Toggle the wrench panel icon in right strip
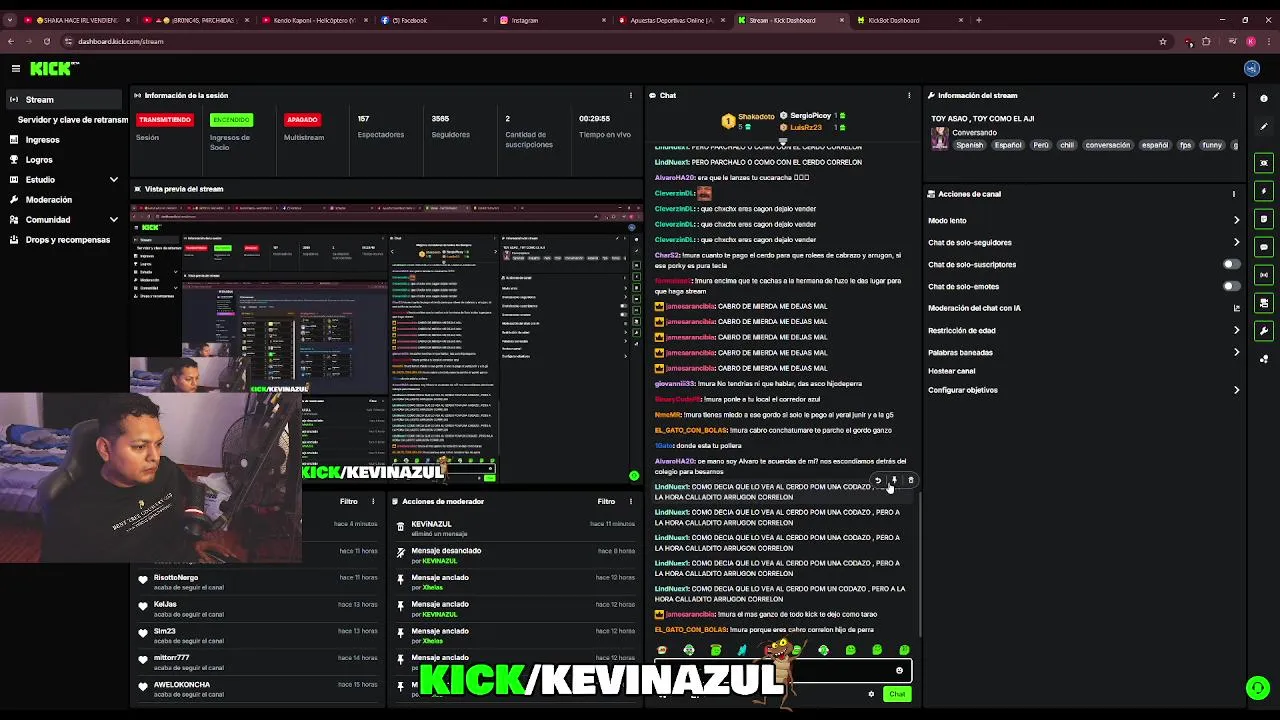Screen dimensions: 1280x720 tap(1264, 331)
